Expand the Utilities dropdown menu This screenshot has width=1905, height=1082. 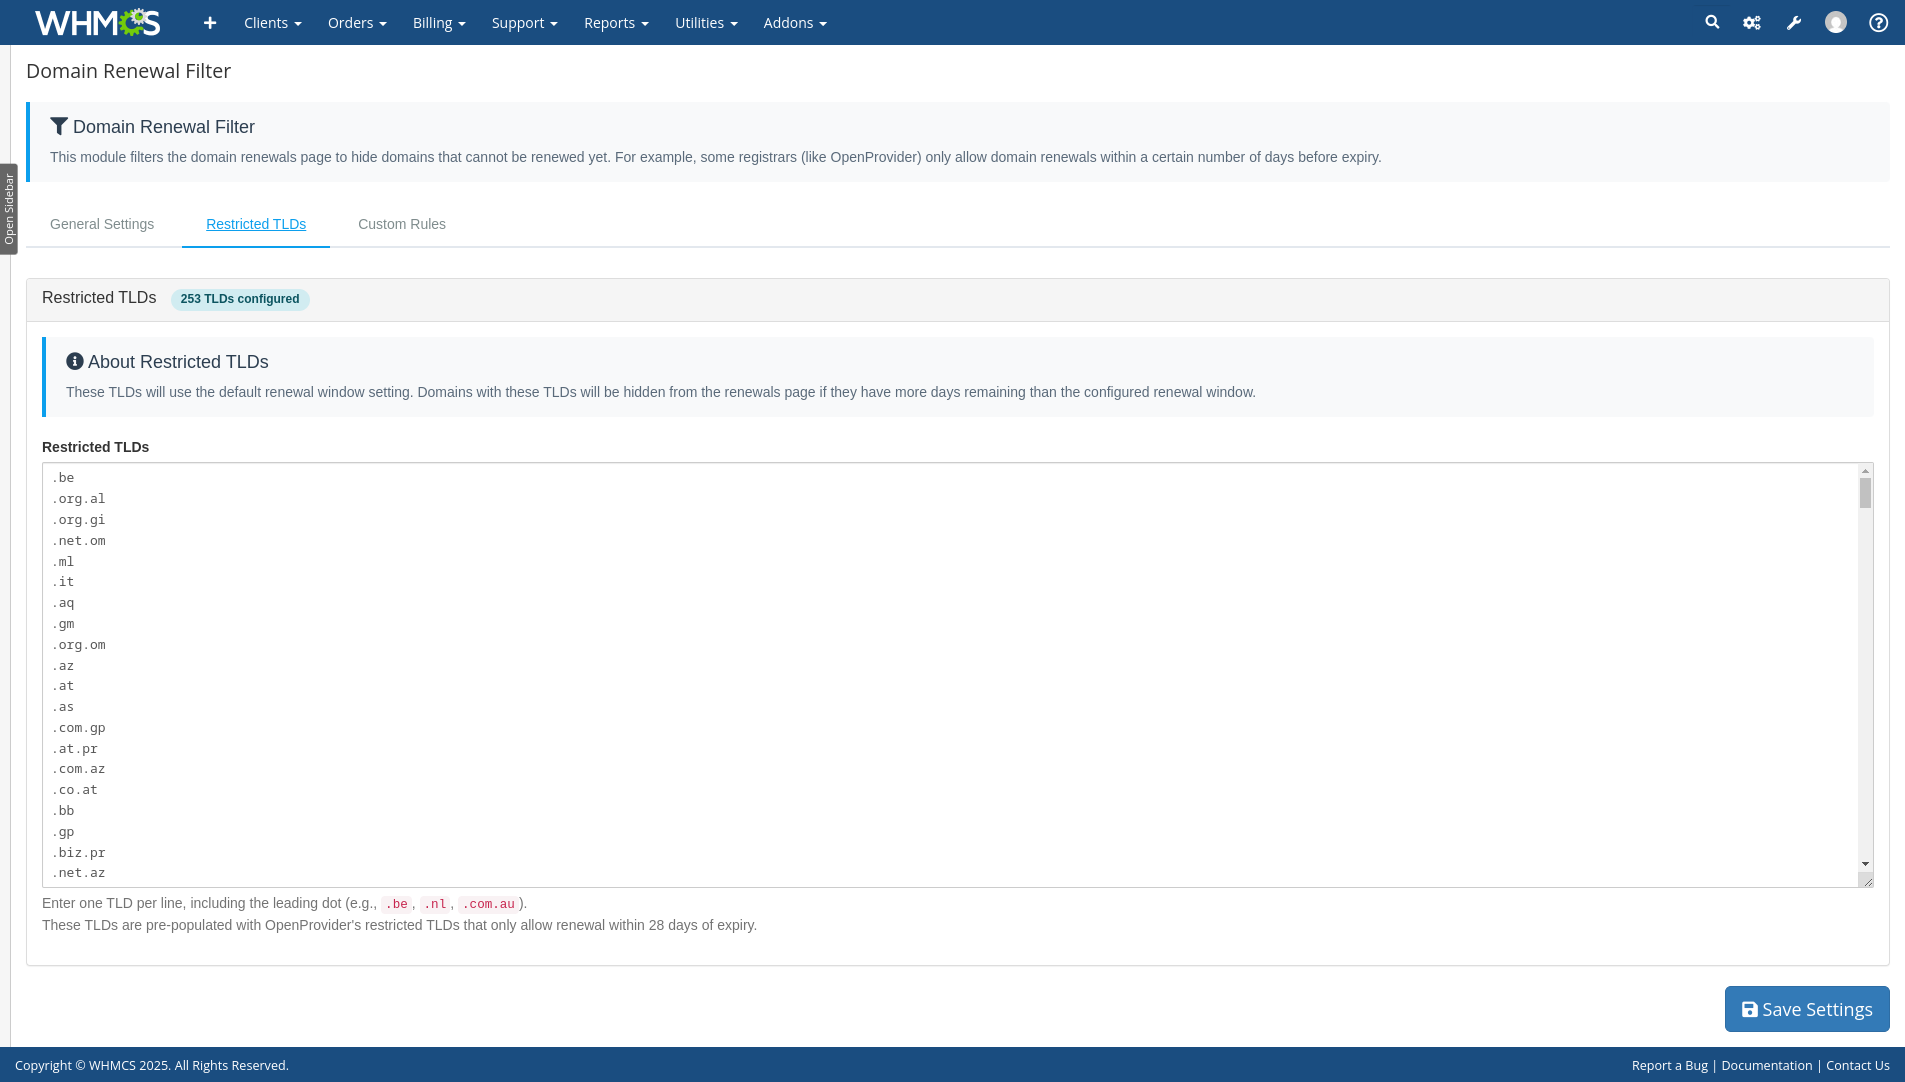tap(706, 23)
